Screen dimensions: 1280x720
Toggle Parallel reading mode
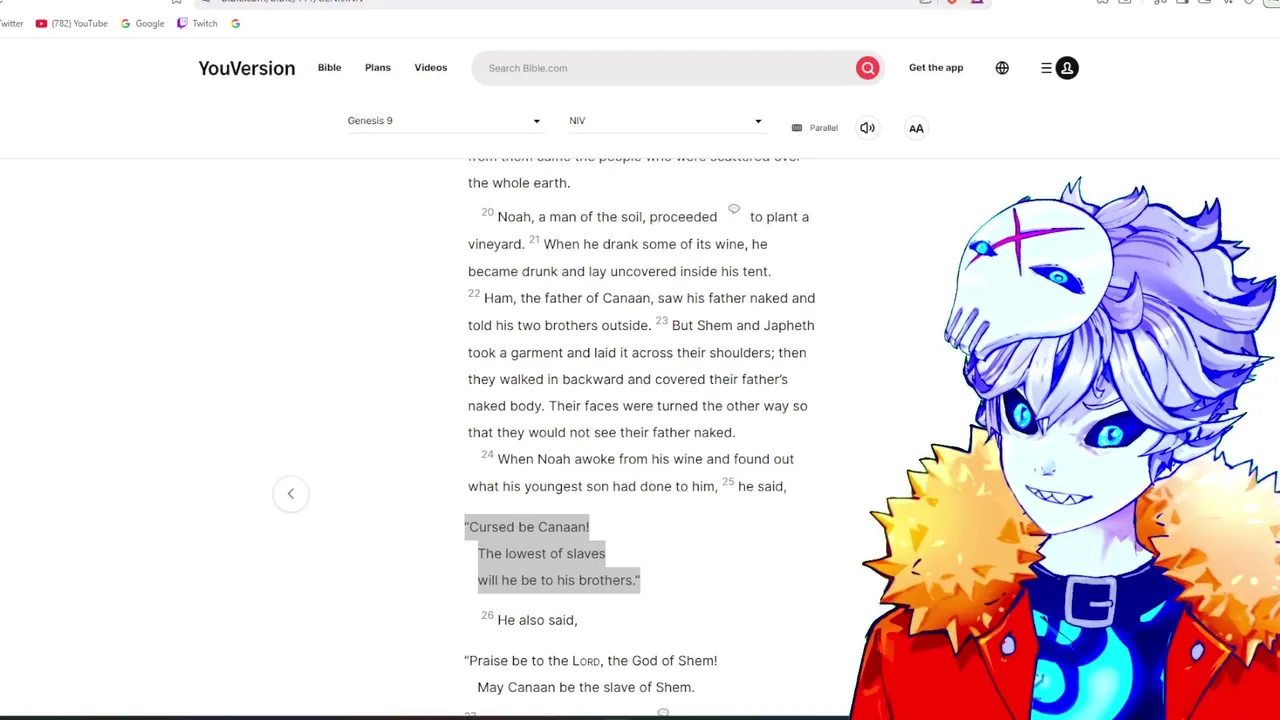815,128
